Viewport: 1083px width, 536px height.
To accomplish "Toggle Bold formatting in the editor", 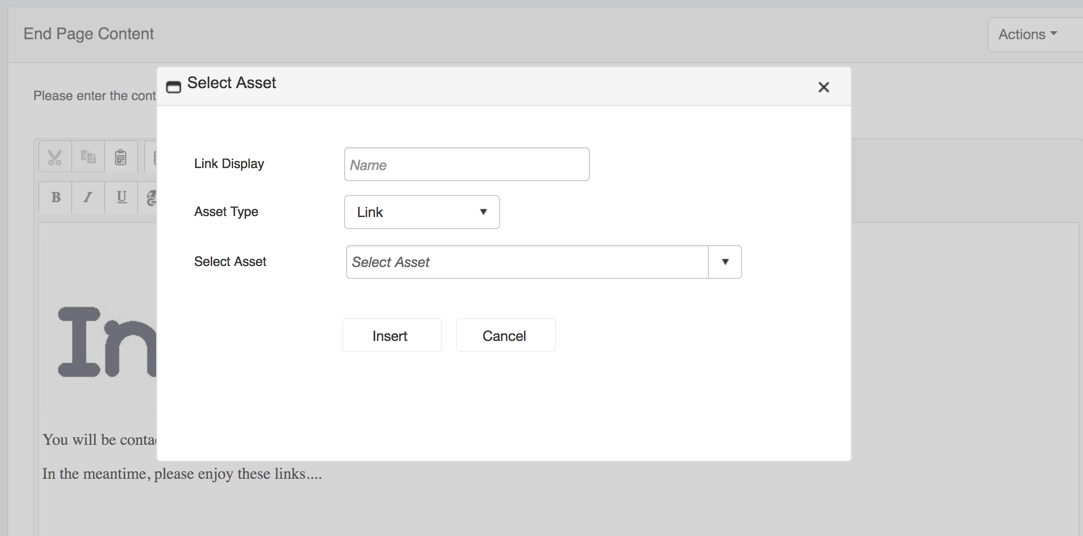I will [x=55, y=198].
